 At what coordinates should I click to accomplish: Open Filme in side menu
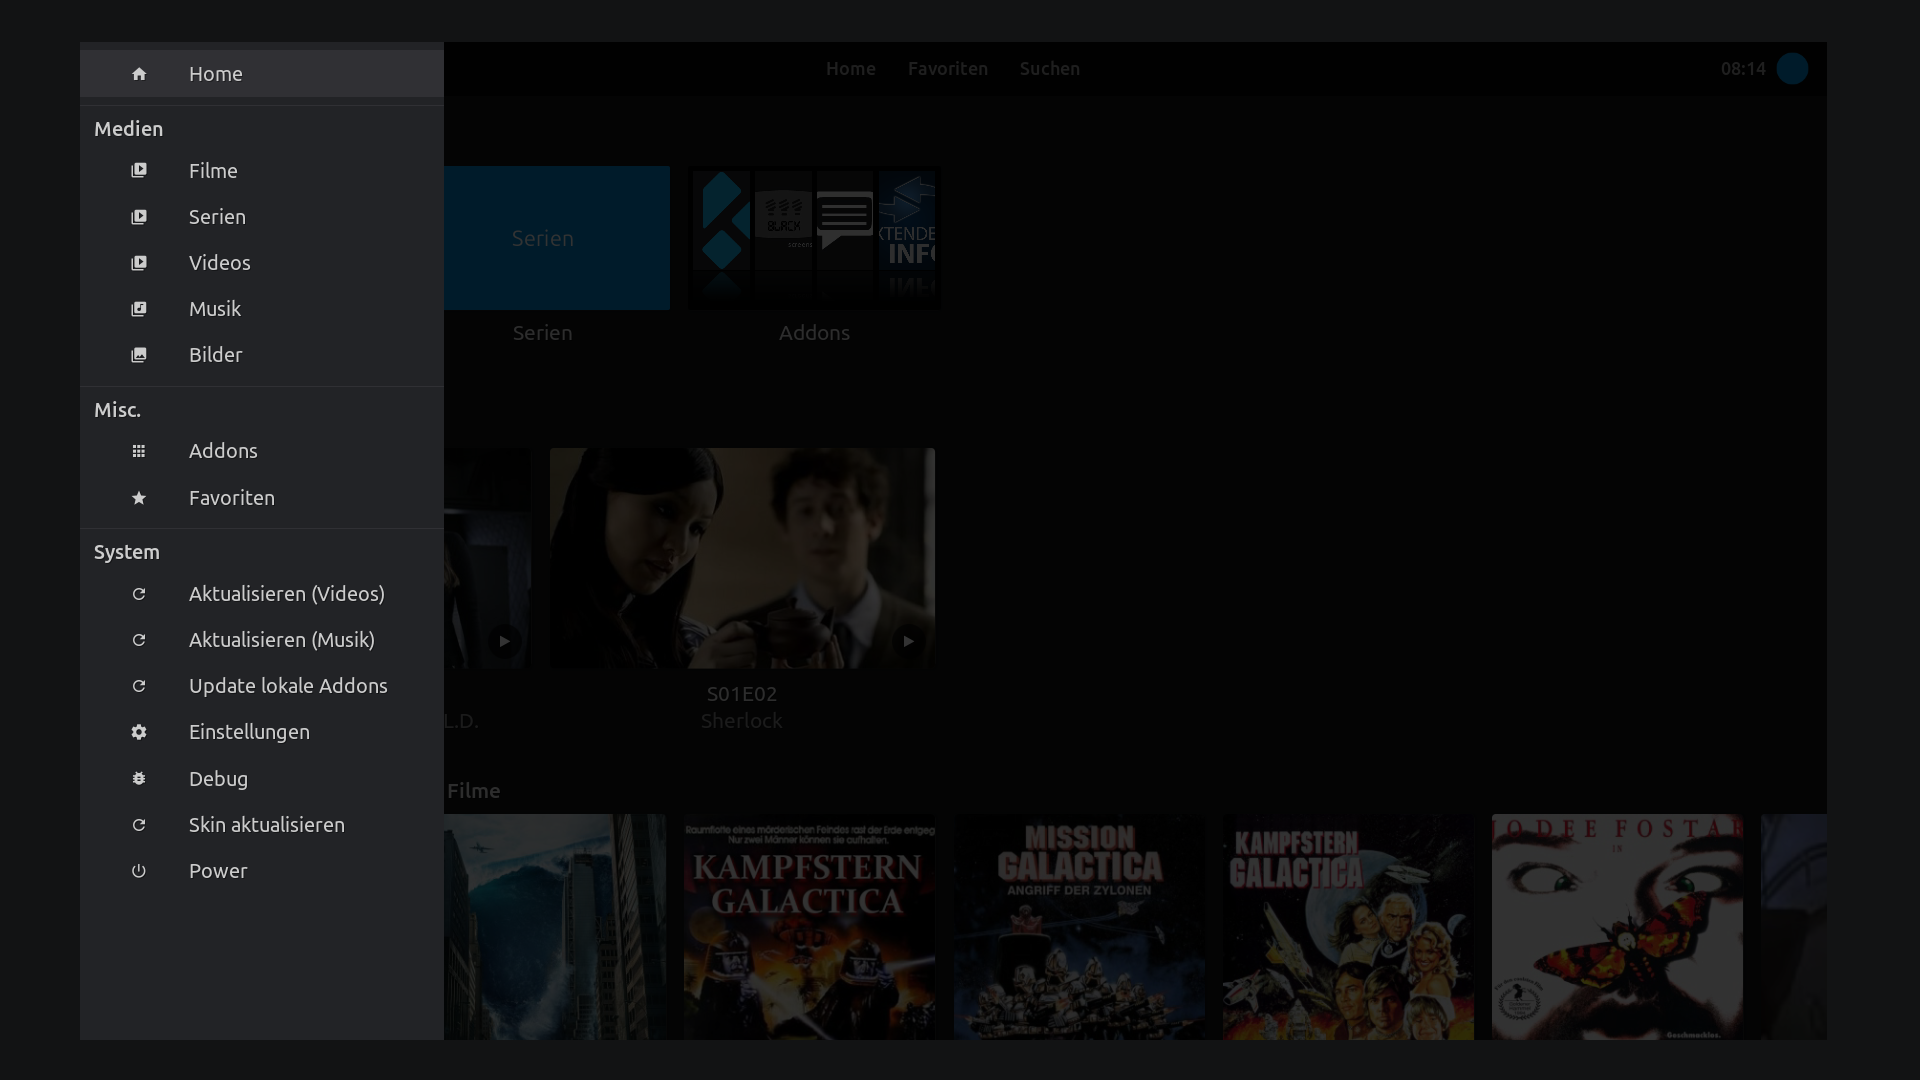[x=262, y=171]
